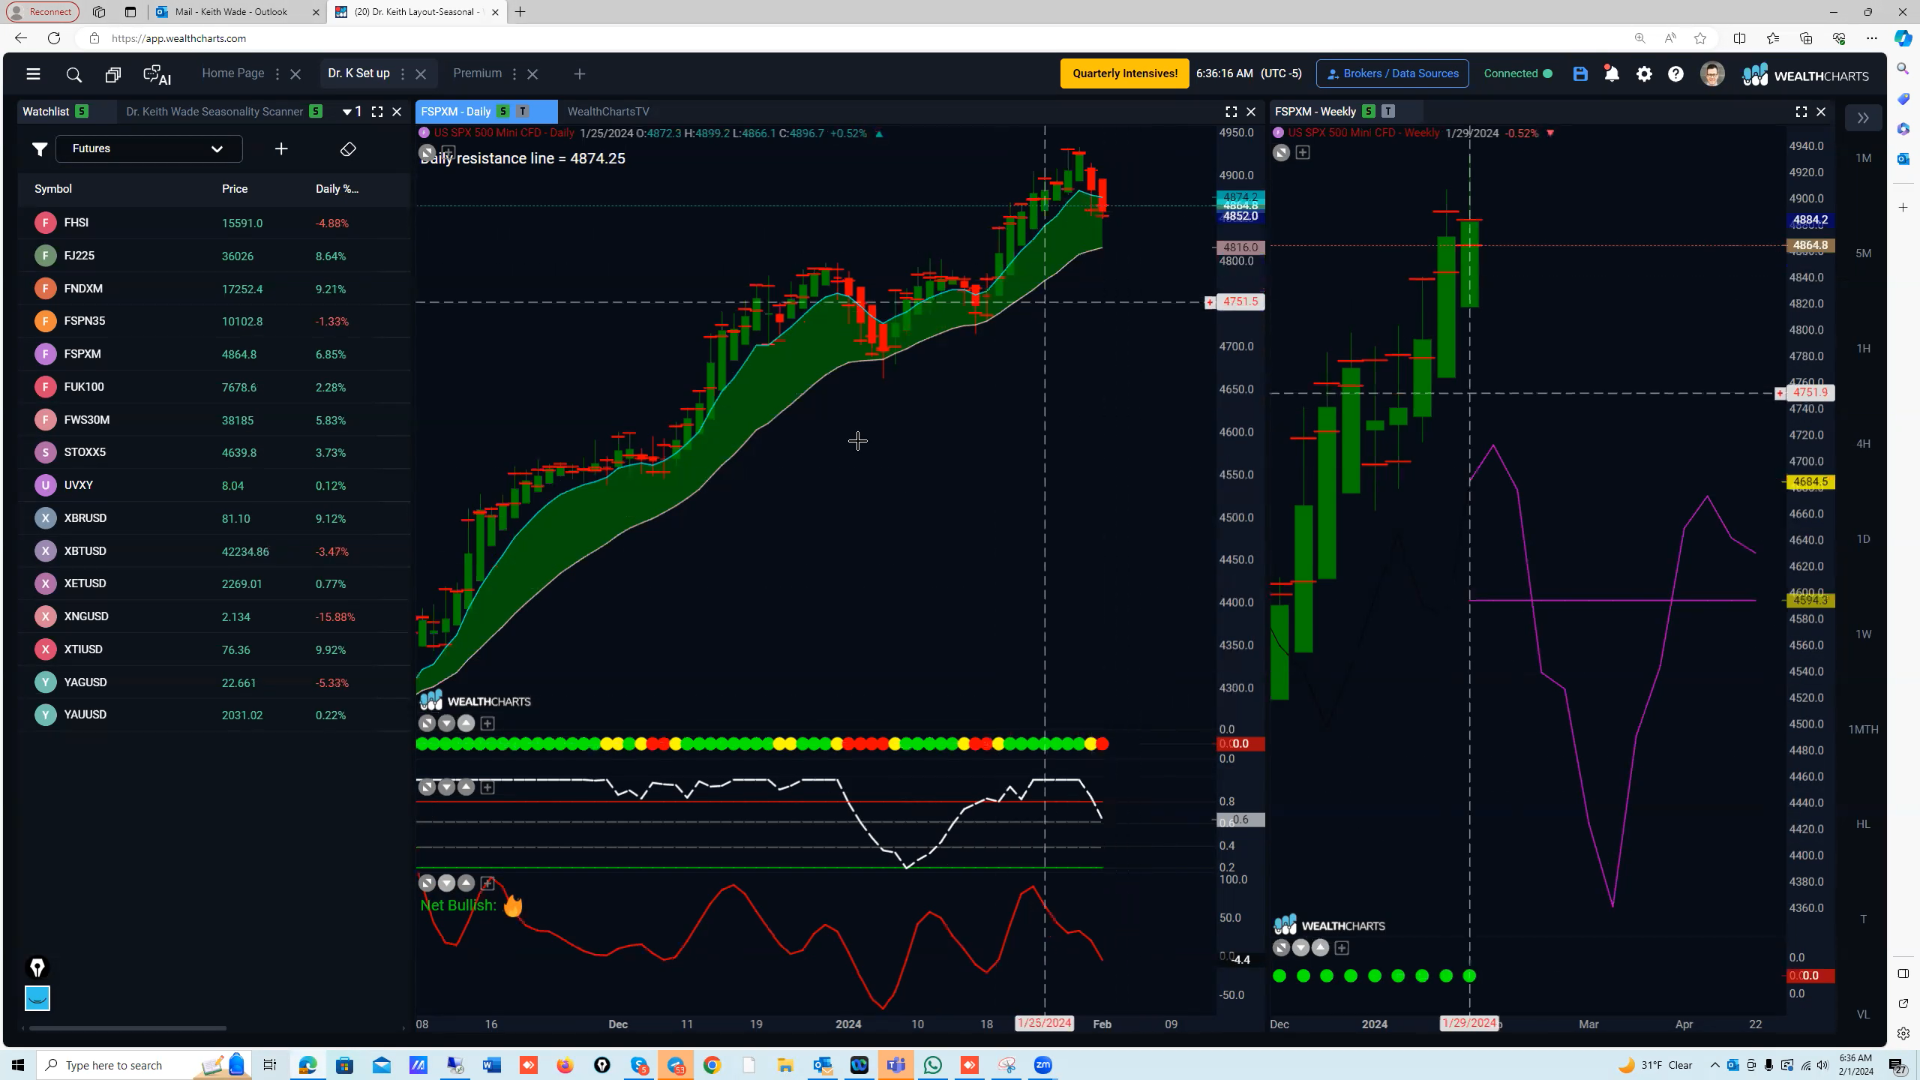The image size is (1920, 1080).
Task: Maximize the watchlist panel
Action: (x=377, y=112)
